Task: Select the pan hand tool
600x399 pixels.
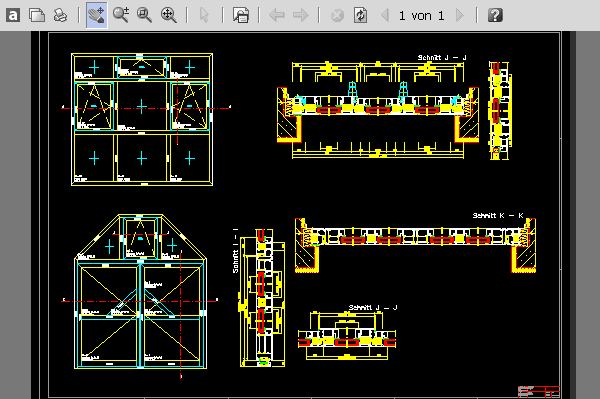Action: tap(96, 15)
